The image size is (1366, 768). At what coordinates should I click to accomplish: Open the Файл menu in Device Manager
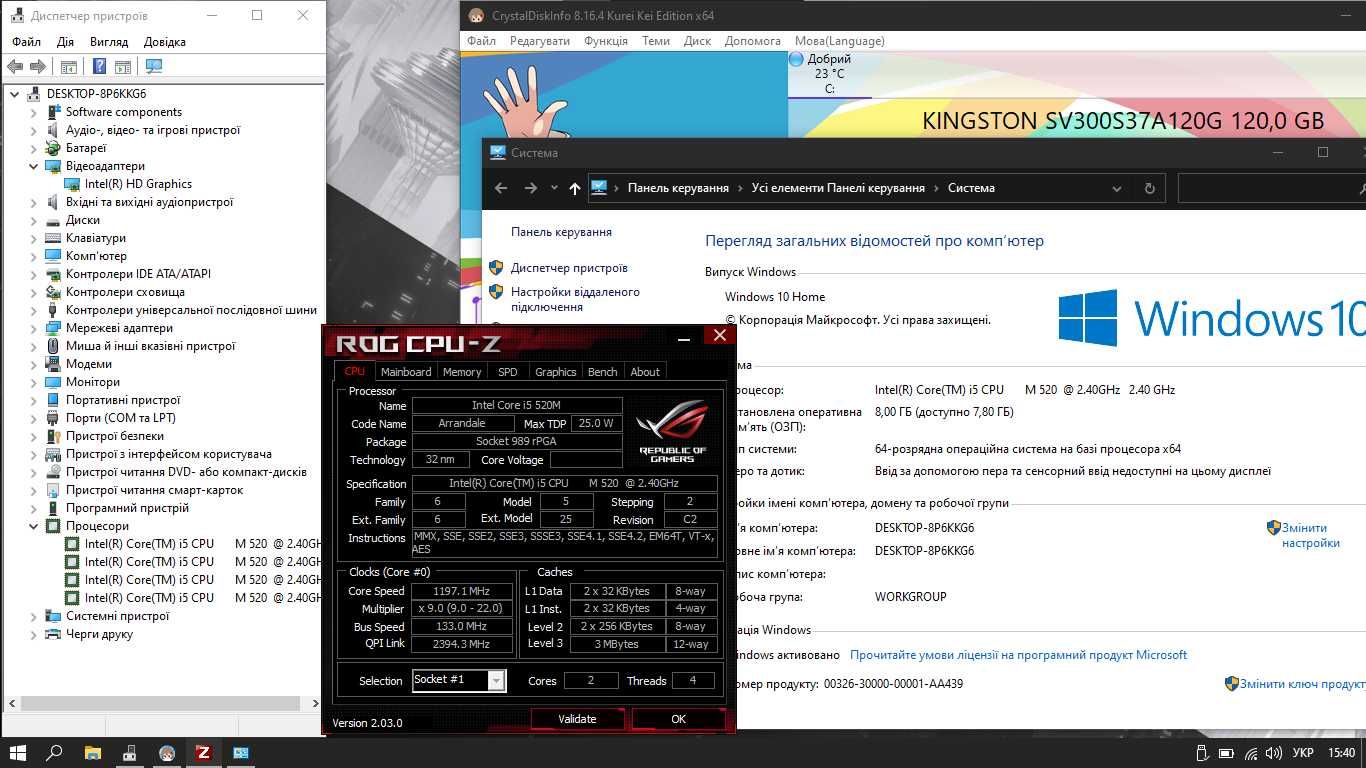26,42
